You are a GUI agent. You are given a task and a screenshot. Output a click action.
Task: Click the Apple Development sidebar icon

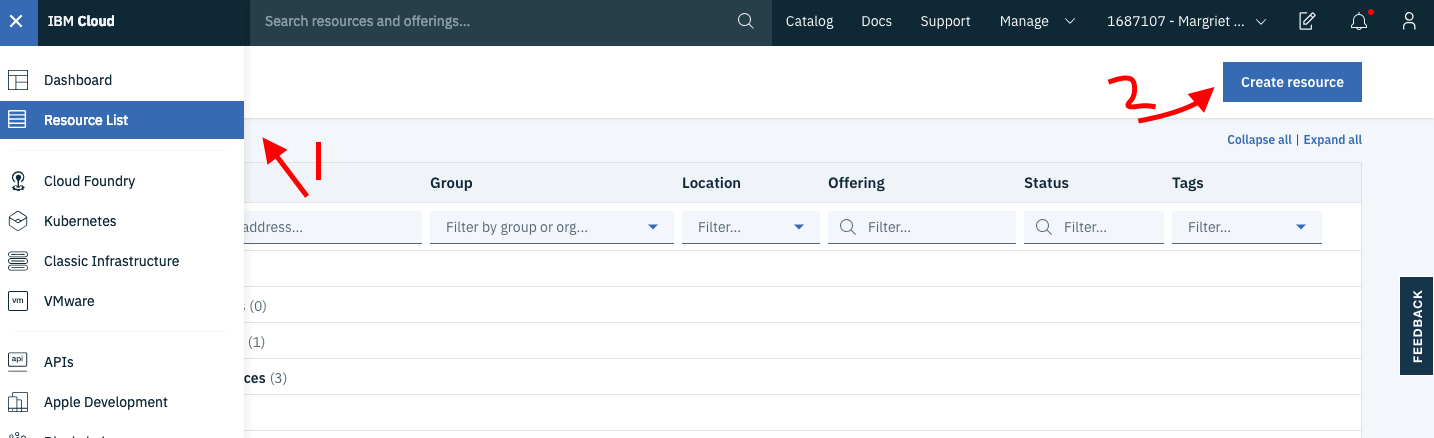tap(18, 402)
